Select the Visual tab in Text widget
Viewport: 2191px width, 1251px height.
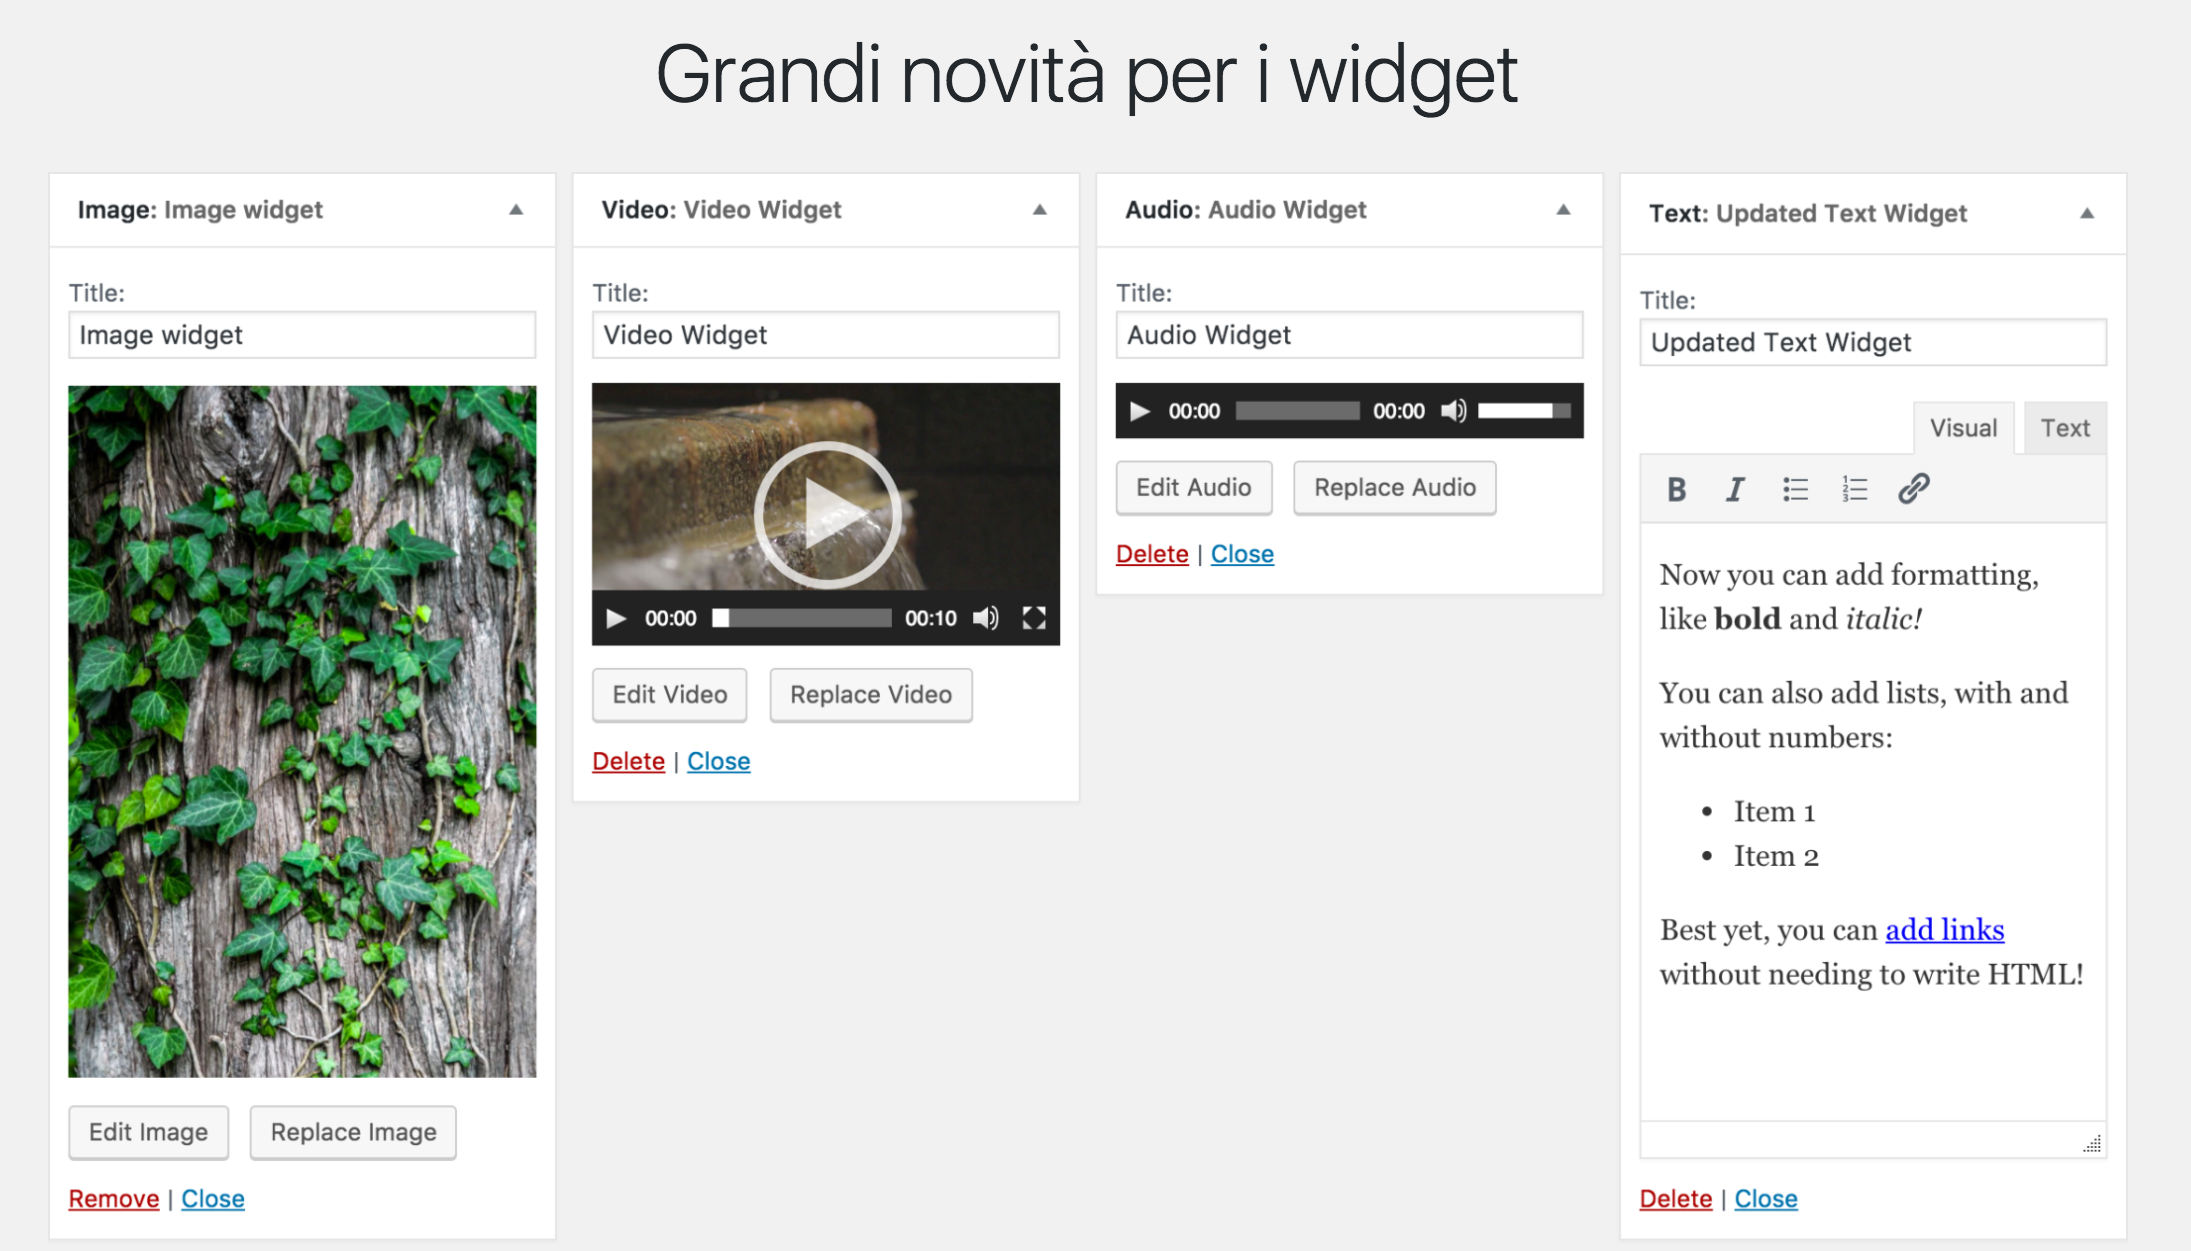pyautogui.click(x=1962, y=428)
